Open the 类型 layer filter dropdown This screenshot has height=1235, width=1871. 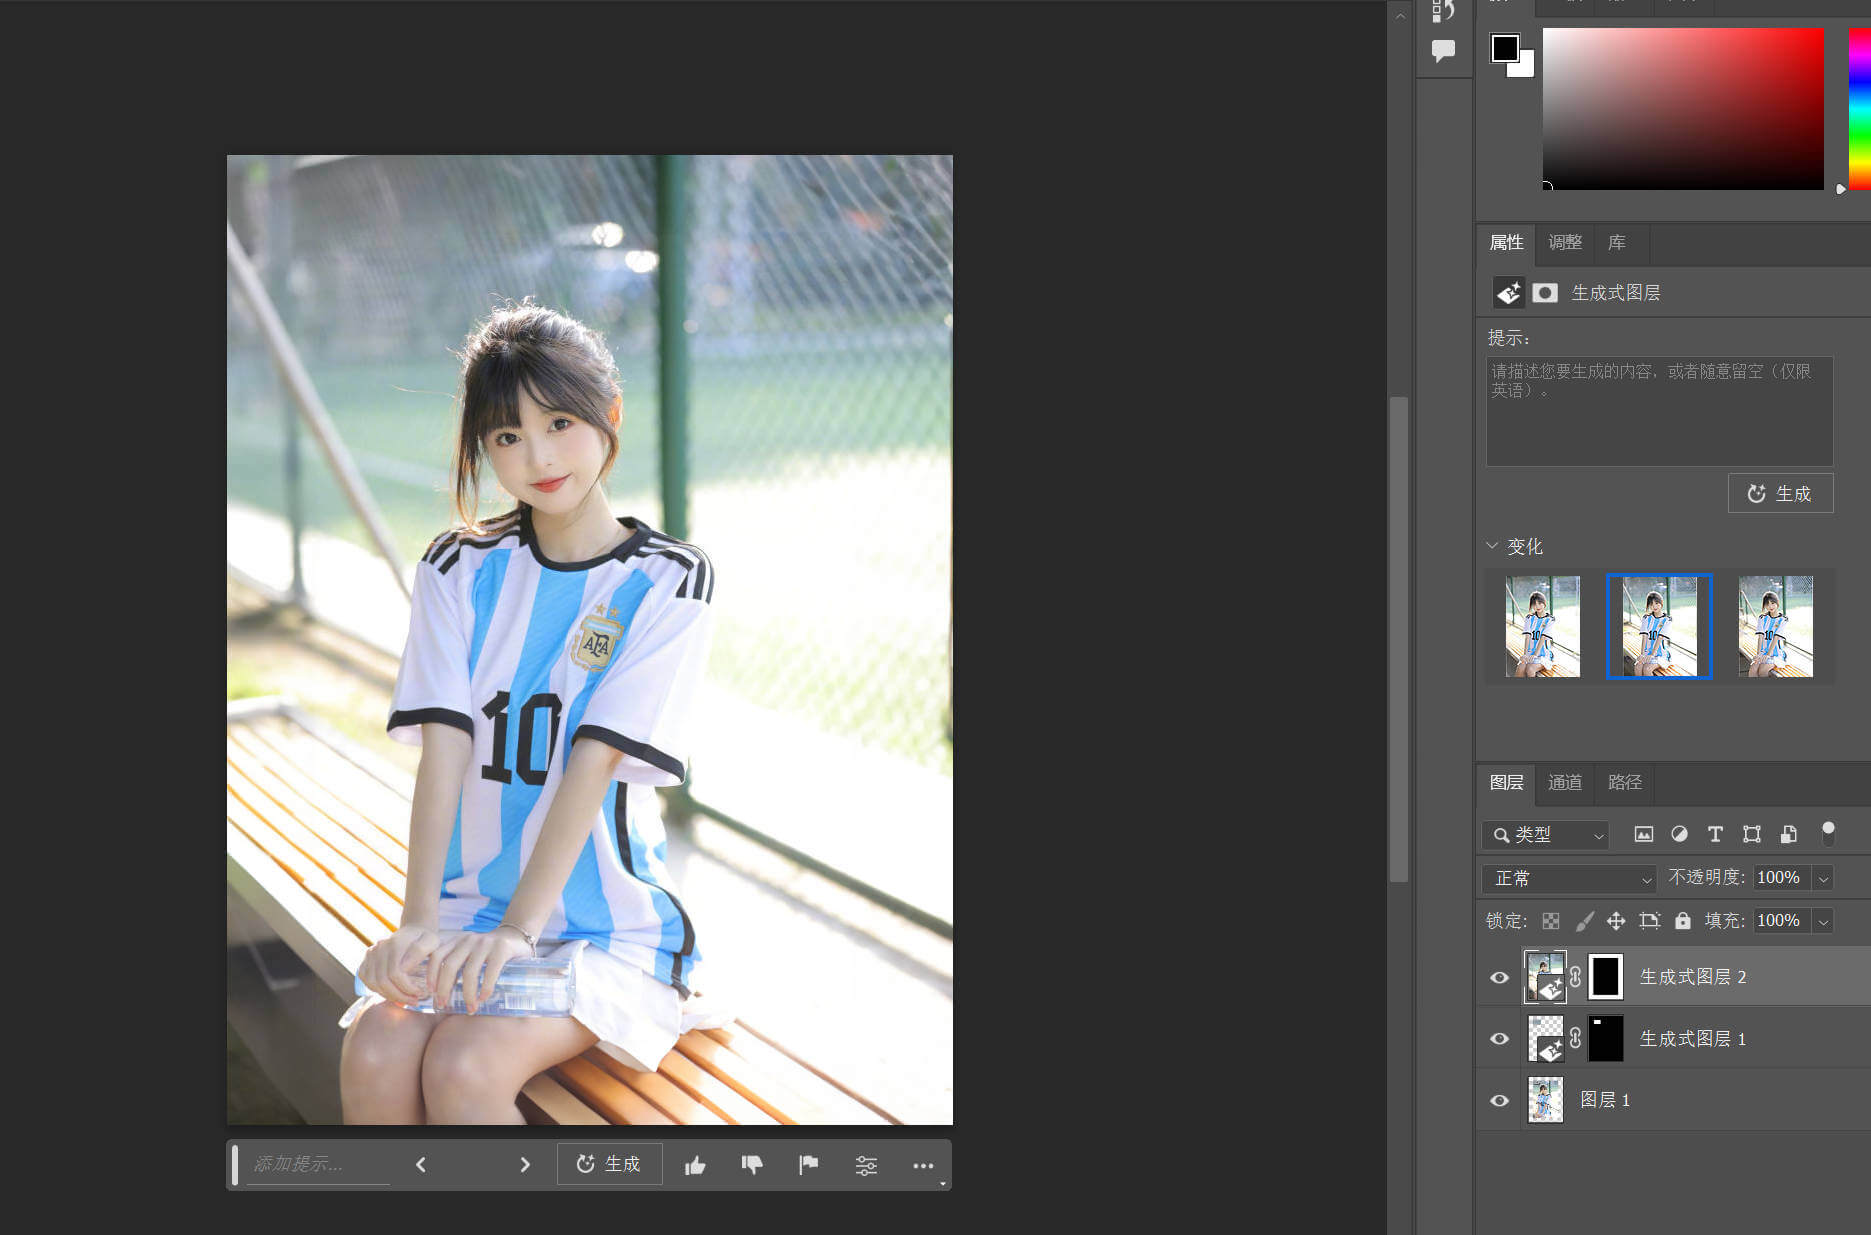pyautogui.click(x=1545, y=835)
